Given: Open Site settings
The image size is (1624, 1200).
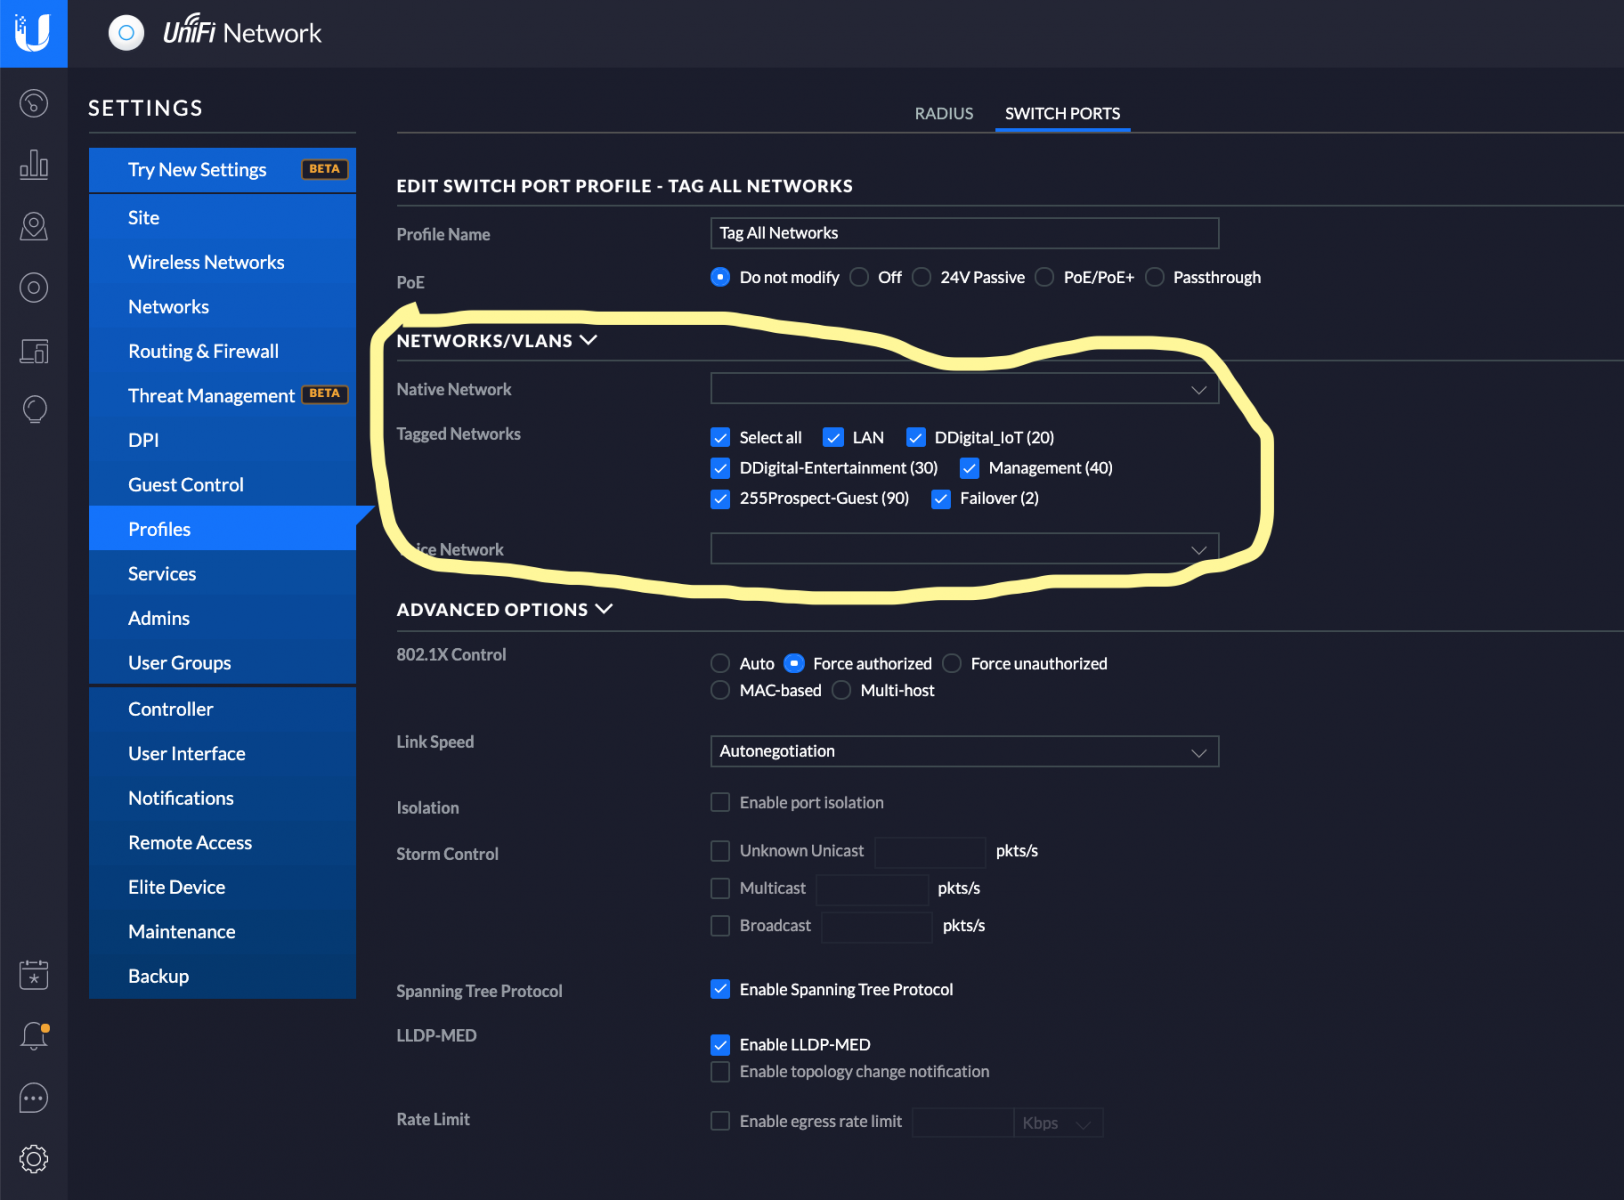Looking at the screenshot, I should tap(222, 218).
